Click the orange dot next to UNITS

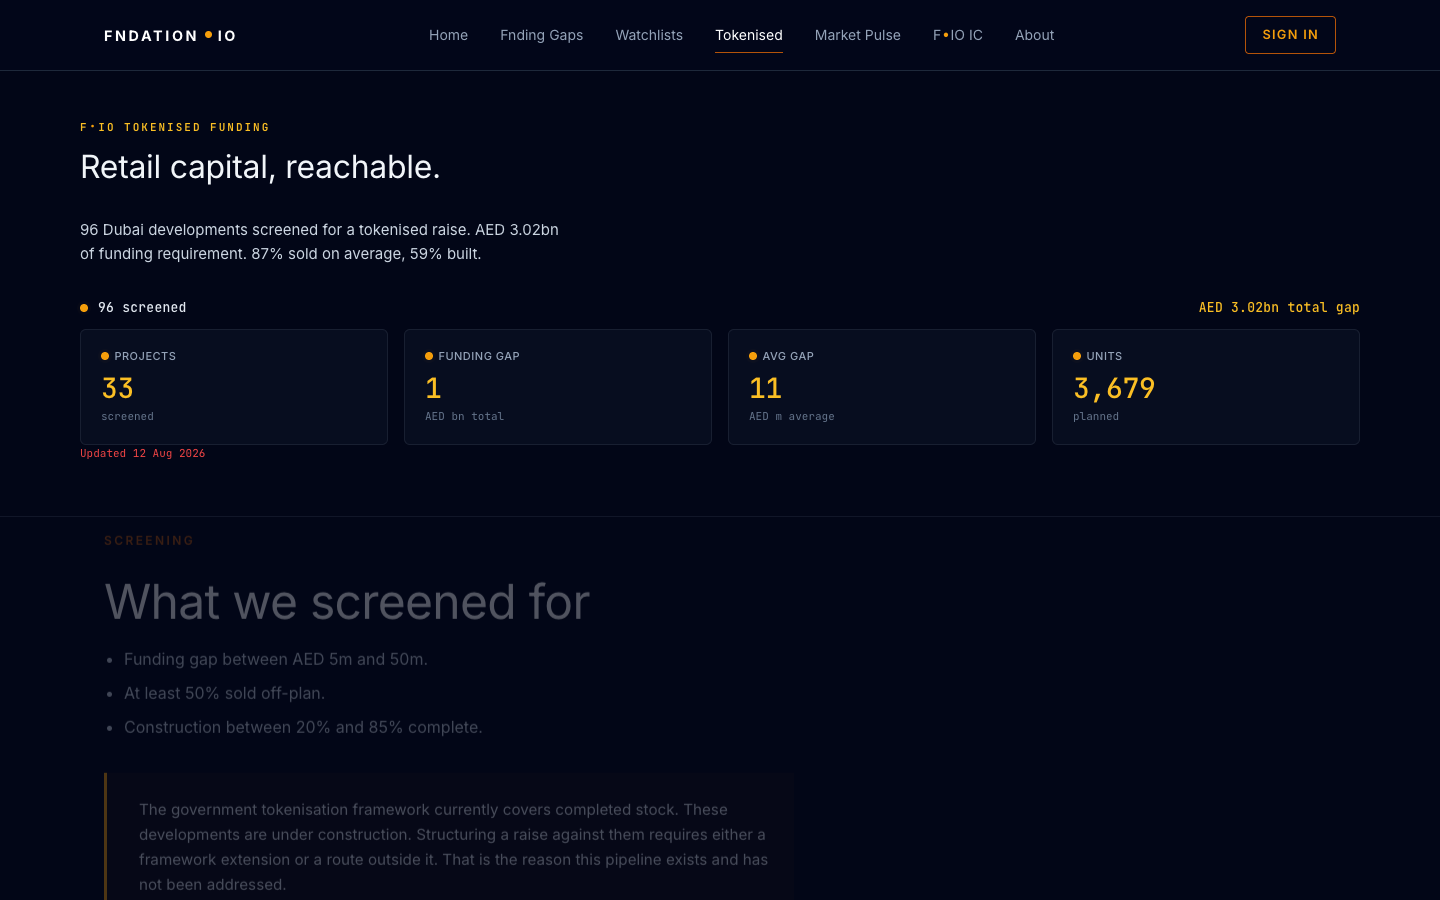coord(1077,356)
